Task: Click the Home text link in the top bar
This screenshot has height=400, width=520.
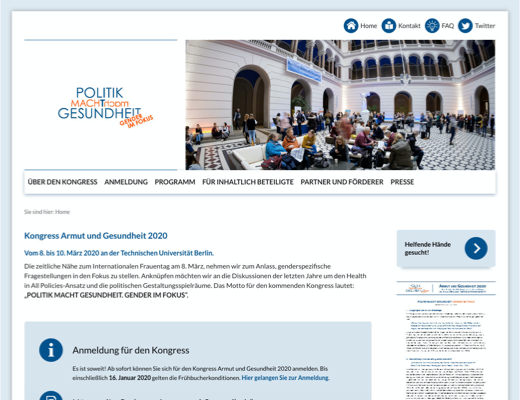Action: (369, 26)
